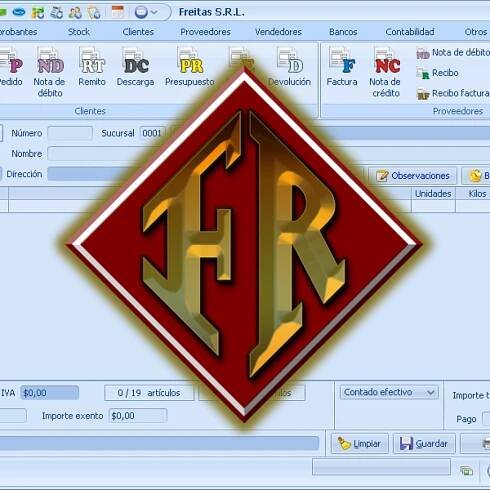
Task: Click the two-people users quick-access icon
Action: [x=75, y=13]
